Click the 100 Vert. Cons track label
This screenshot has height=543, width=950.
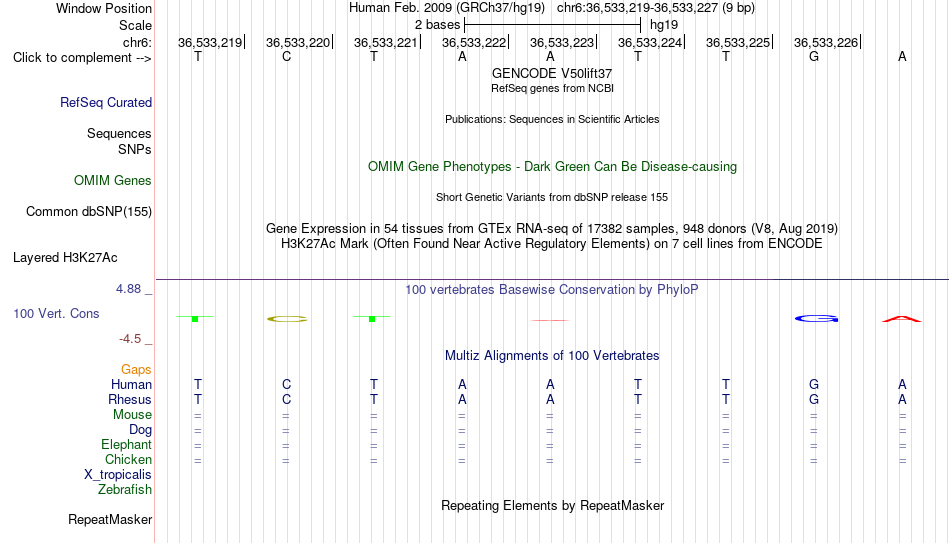pos(56,313)
